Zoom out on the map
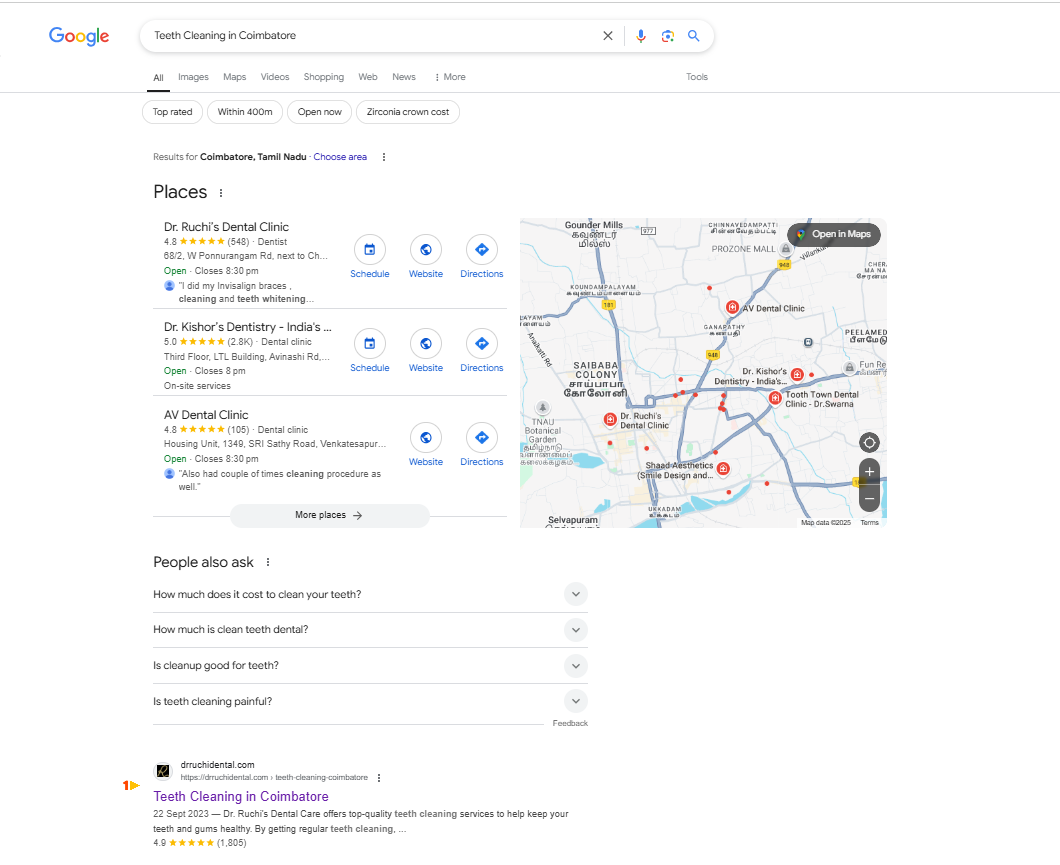Screen dimensions: 1060x865 [869, 497]
